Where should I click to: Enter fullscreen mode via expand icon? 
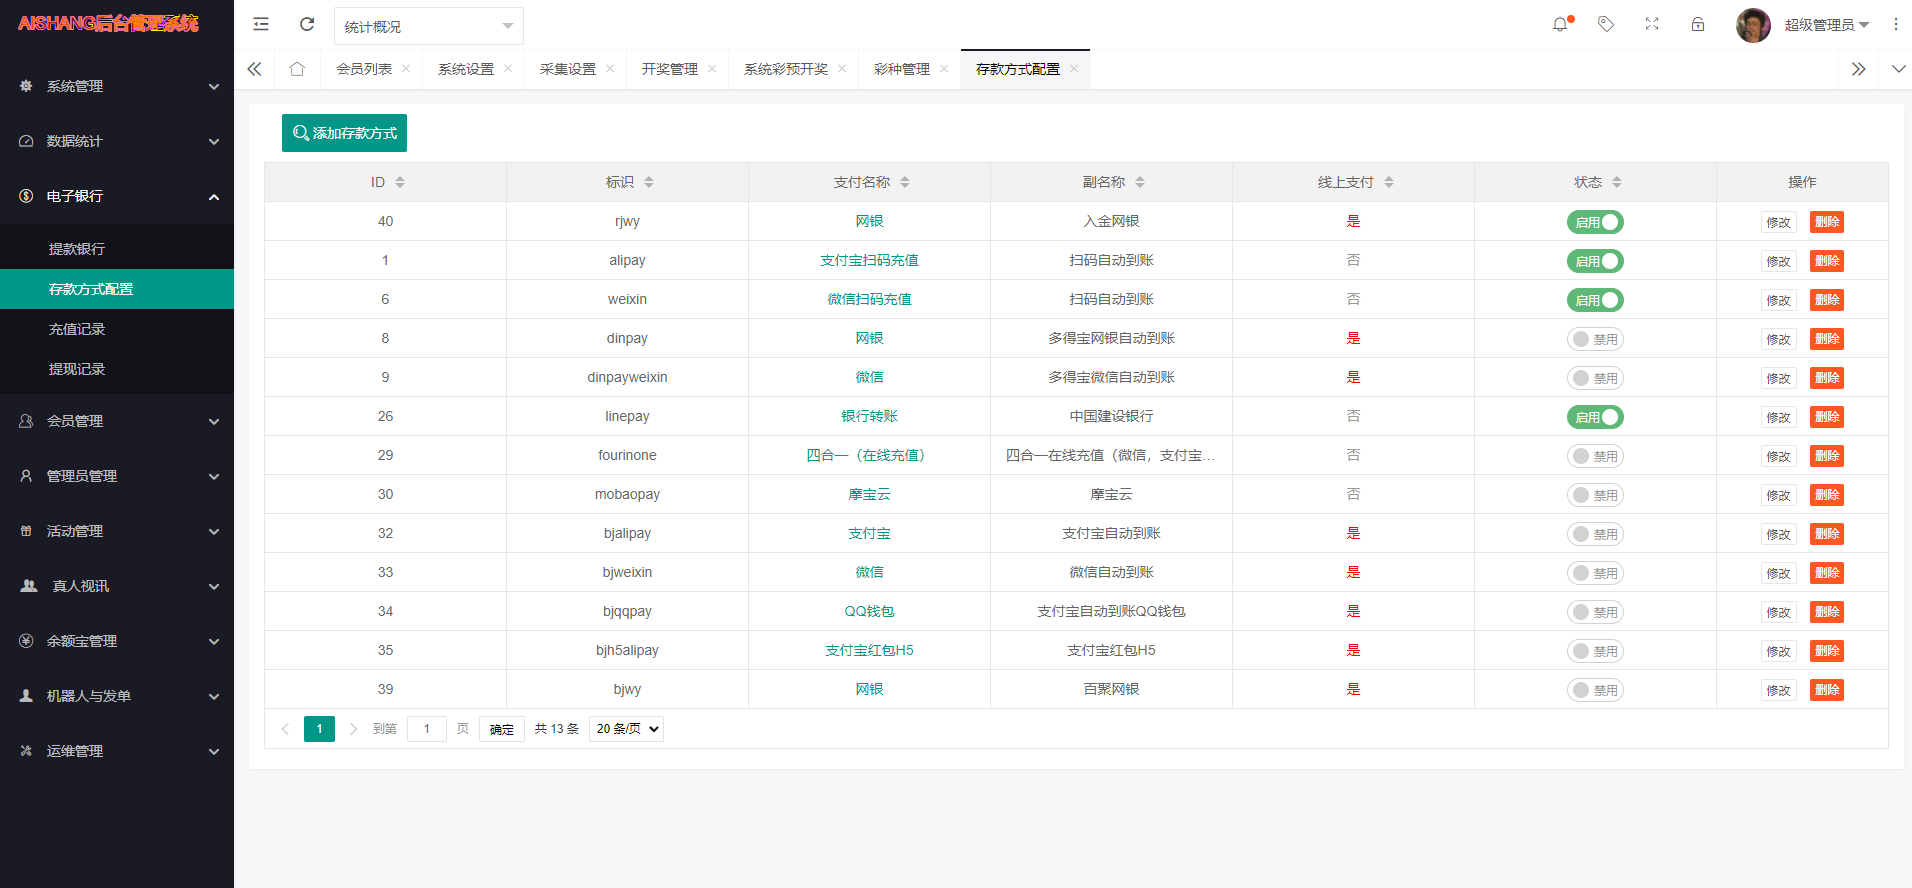coord(1652,24)
